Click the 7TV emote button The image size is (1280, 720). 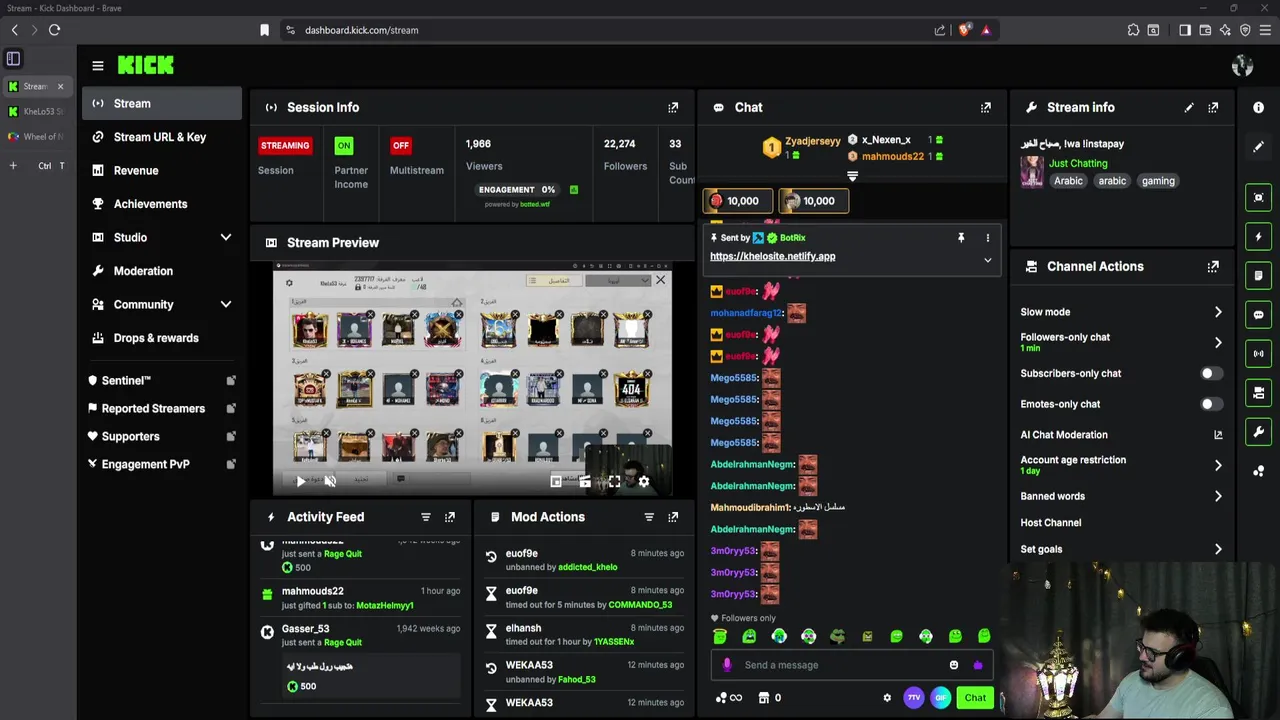point(913,698)
